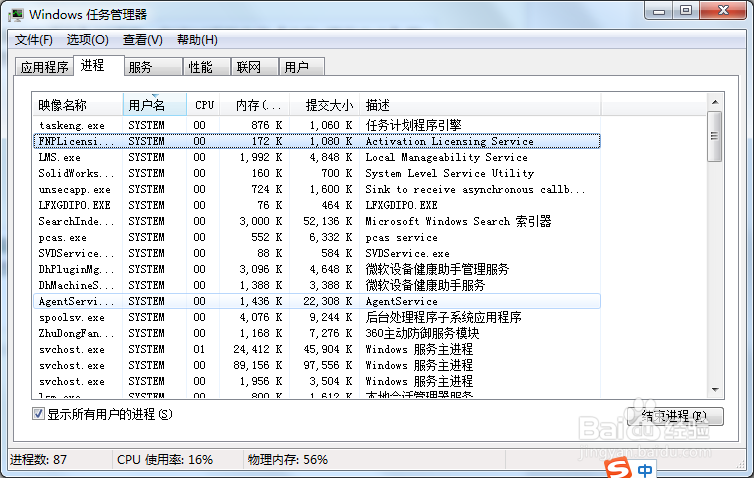Switch to the 应用程序 tab
The image size is (754, 478).
(x=44, y=67)
